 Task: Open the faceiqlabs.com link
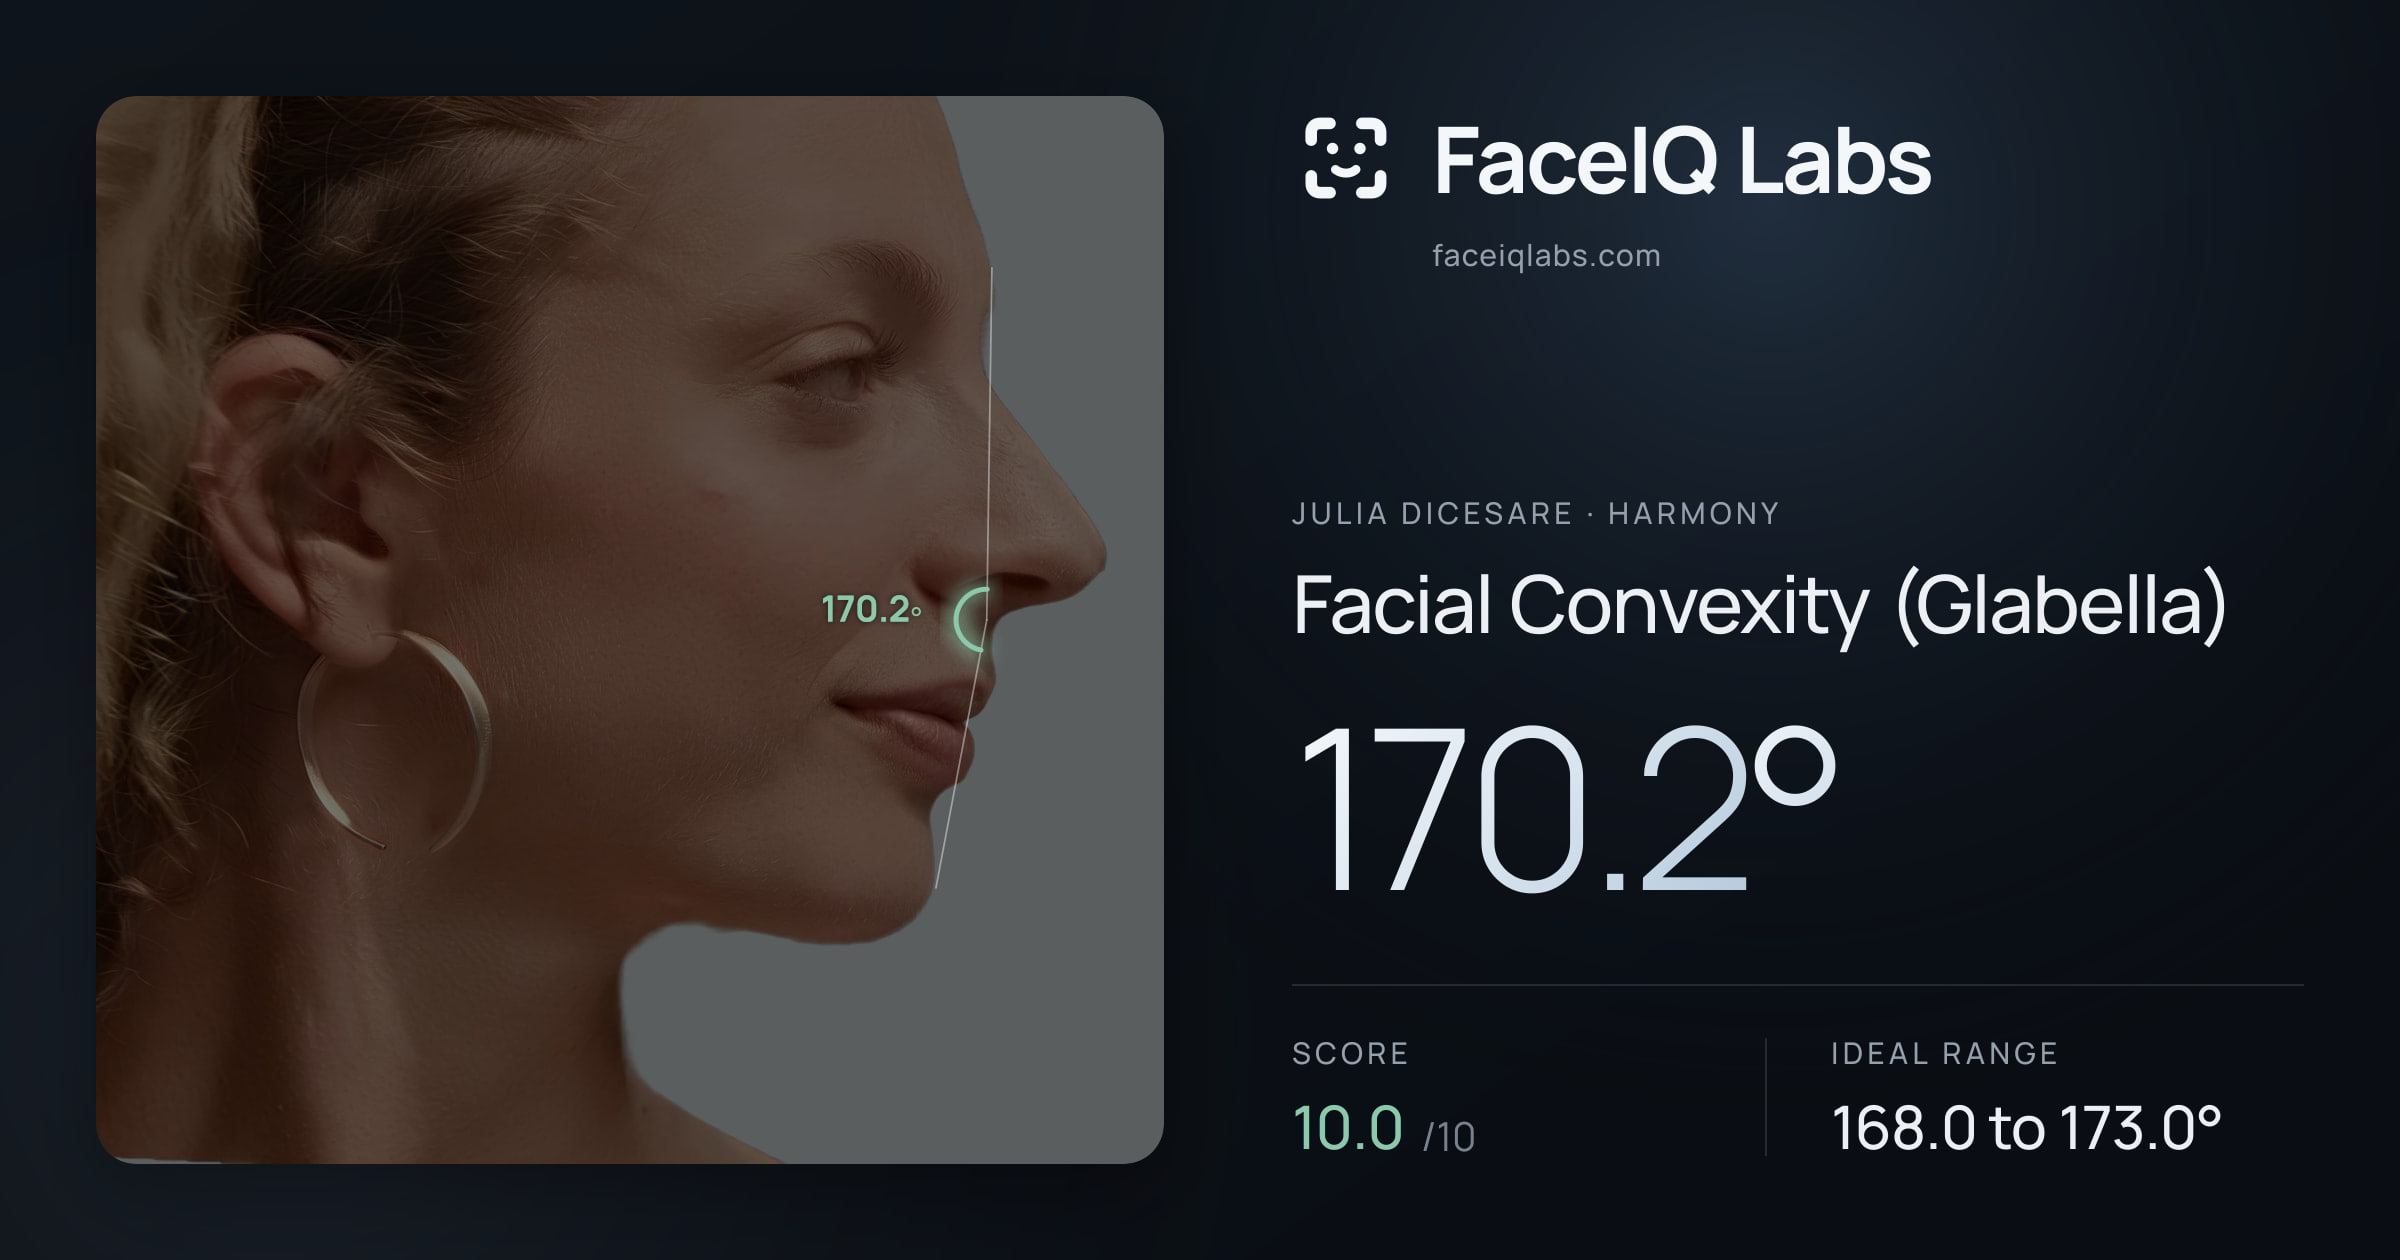point(1546,256)
